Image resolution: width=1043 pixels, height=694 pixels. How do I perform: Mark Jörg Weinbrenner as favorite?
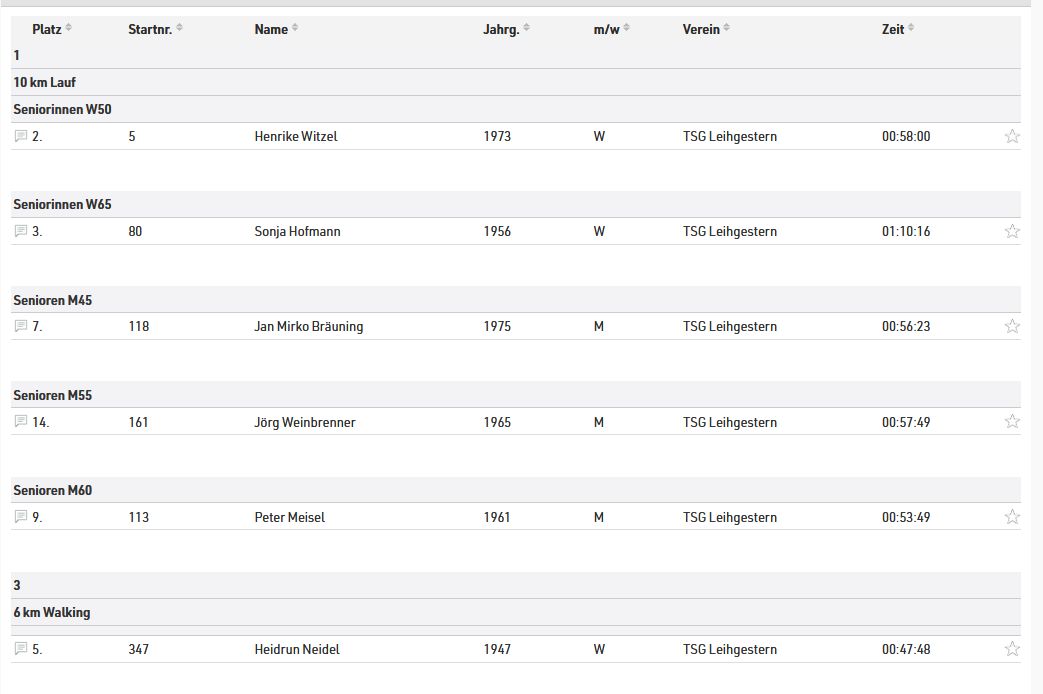(x=1012, y=422)
